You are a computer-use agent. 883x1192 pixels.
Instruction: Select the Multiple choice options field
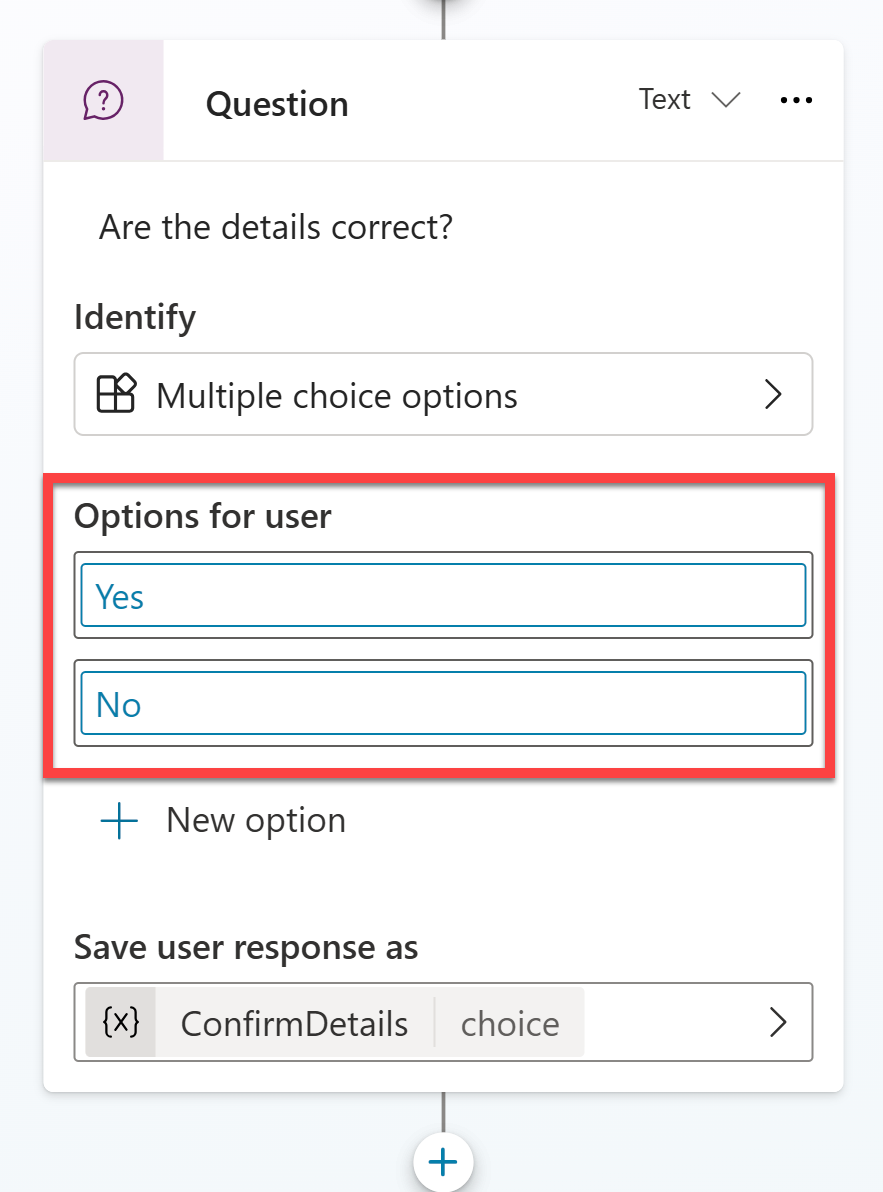[443, 394]
